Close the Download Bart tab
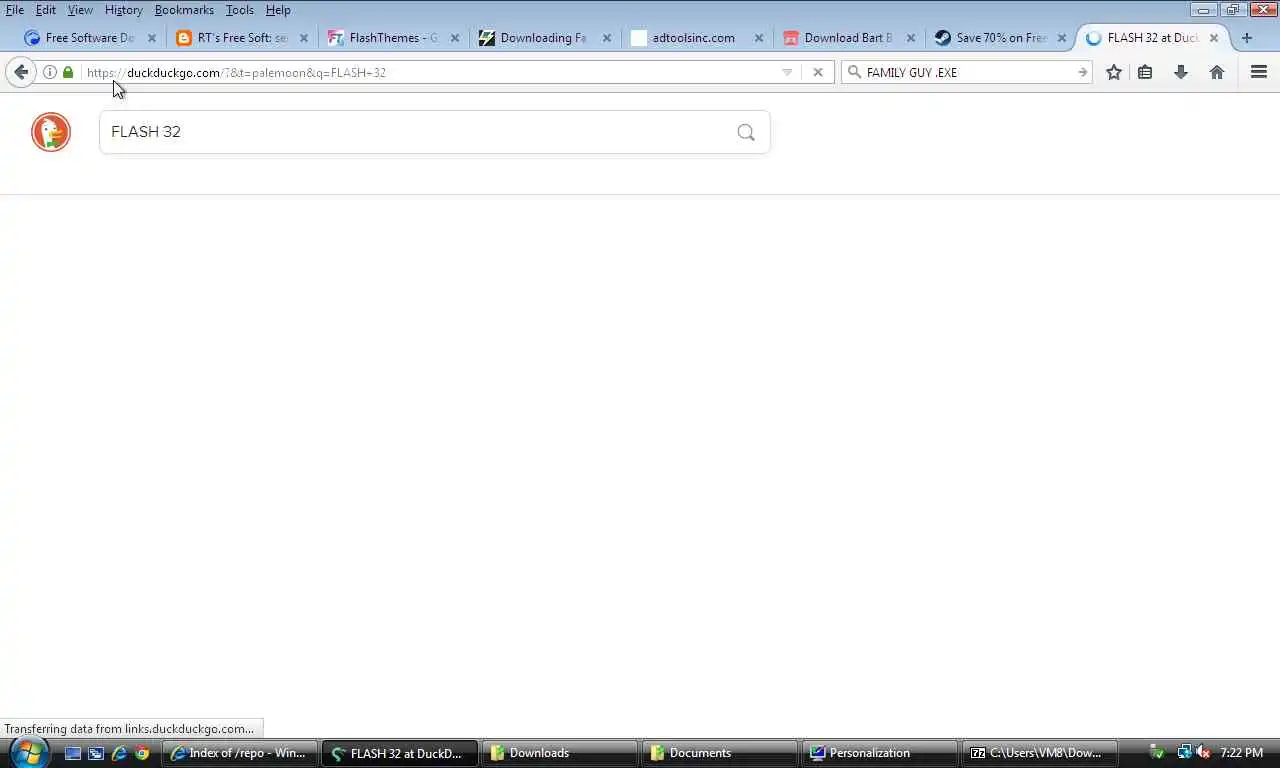Viewport: 1280px width, 768px height. (x=911, y=38)
